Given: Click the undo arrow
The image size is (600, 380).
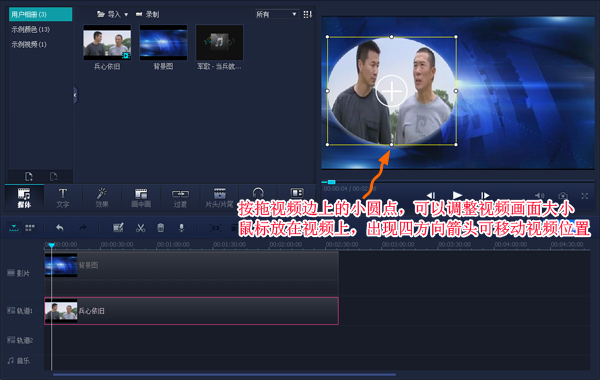Looking at the screenshot, I should 60,228.
